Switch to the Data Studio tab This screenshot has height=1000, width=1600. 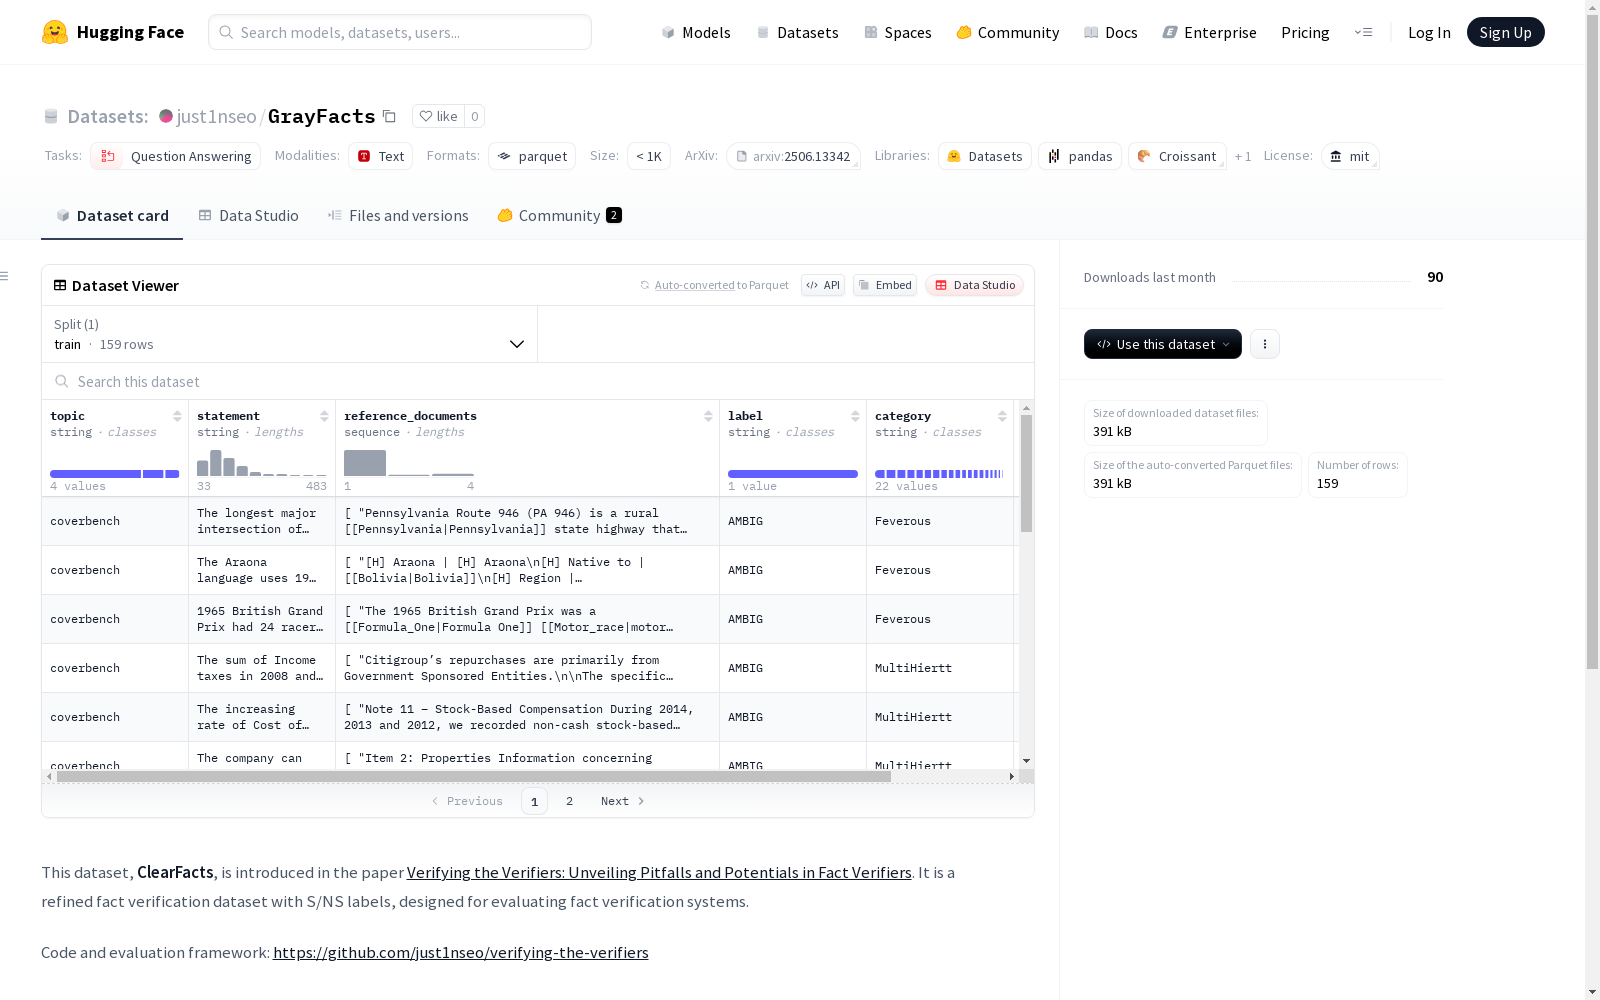(248, 215)
